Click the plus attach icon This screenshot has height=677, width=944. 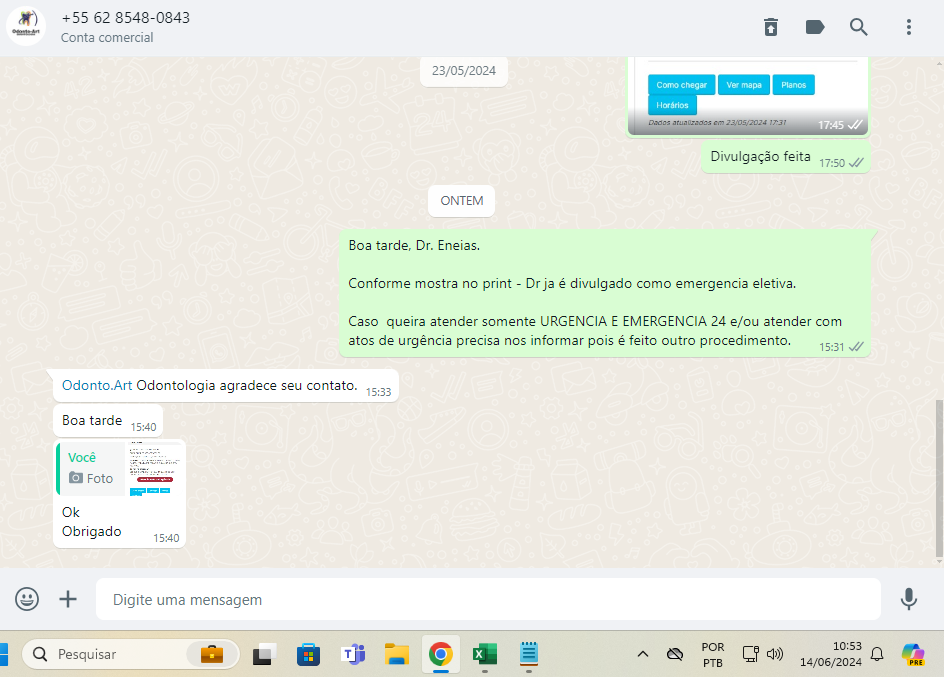pos(68,599)
